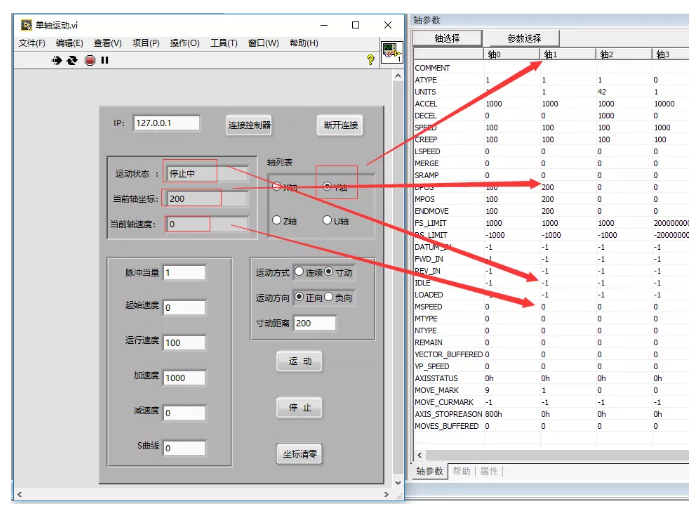Click the AXISSTATUS parameter row label
This screenshot has height=514, width=697.
[x=436, y=378]
